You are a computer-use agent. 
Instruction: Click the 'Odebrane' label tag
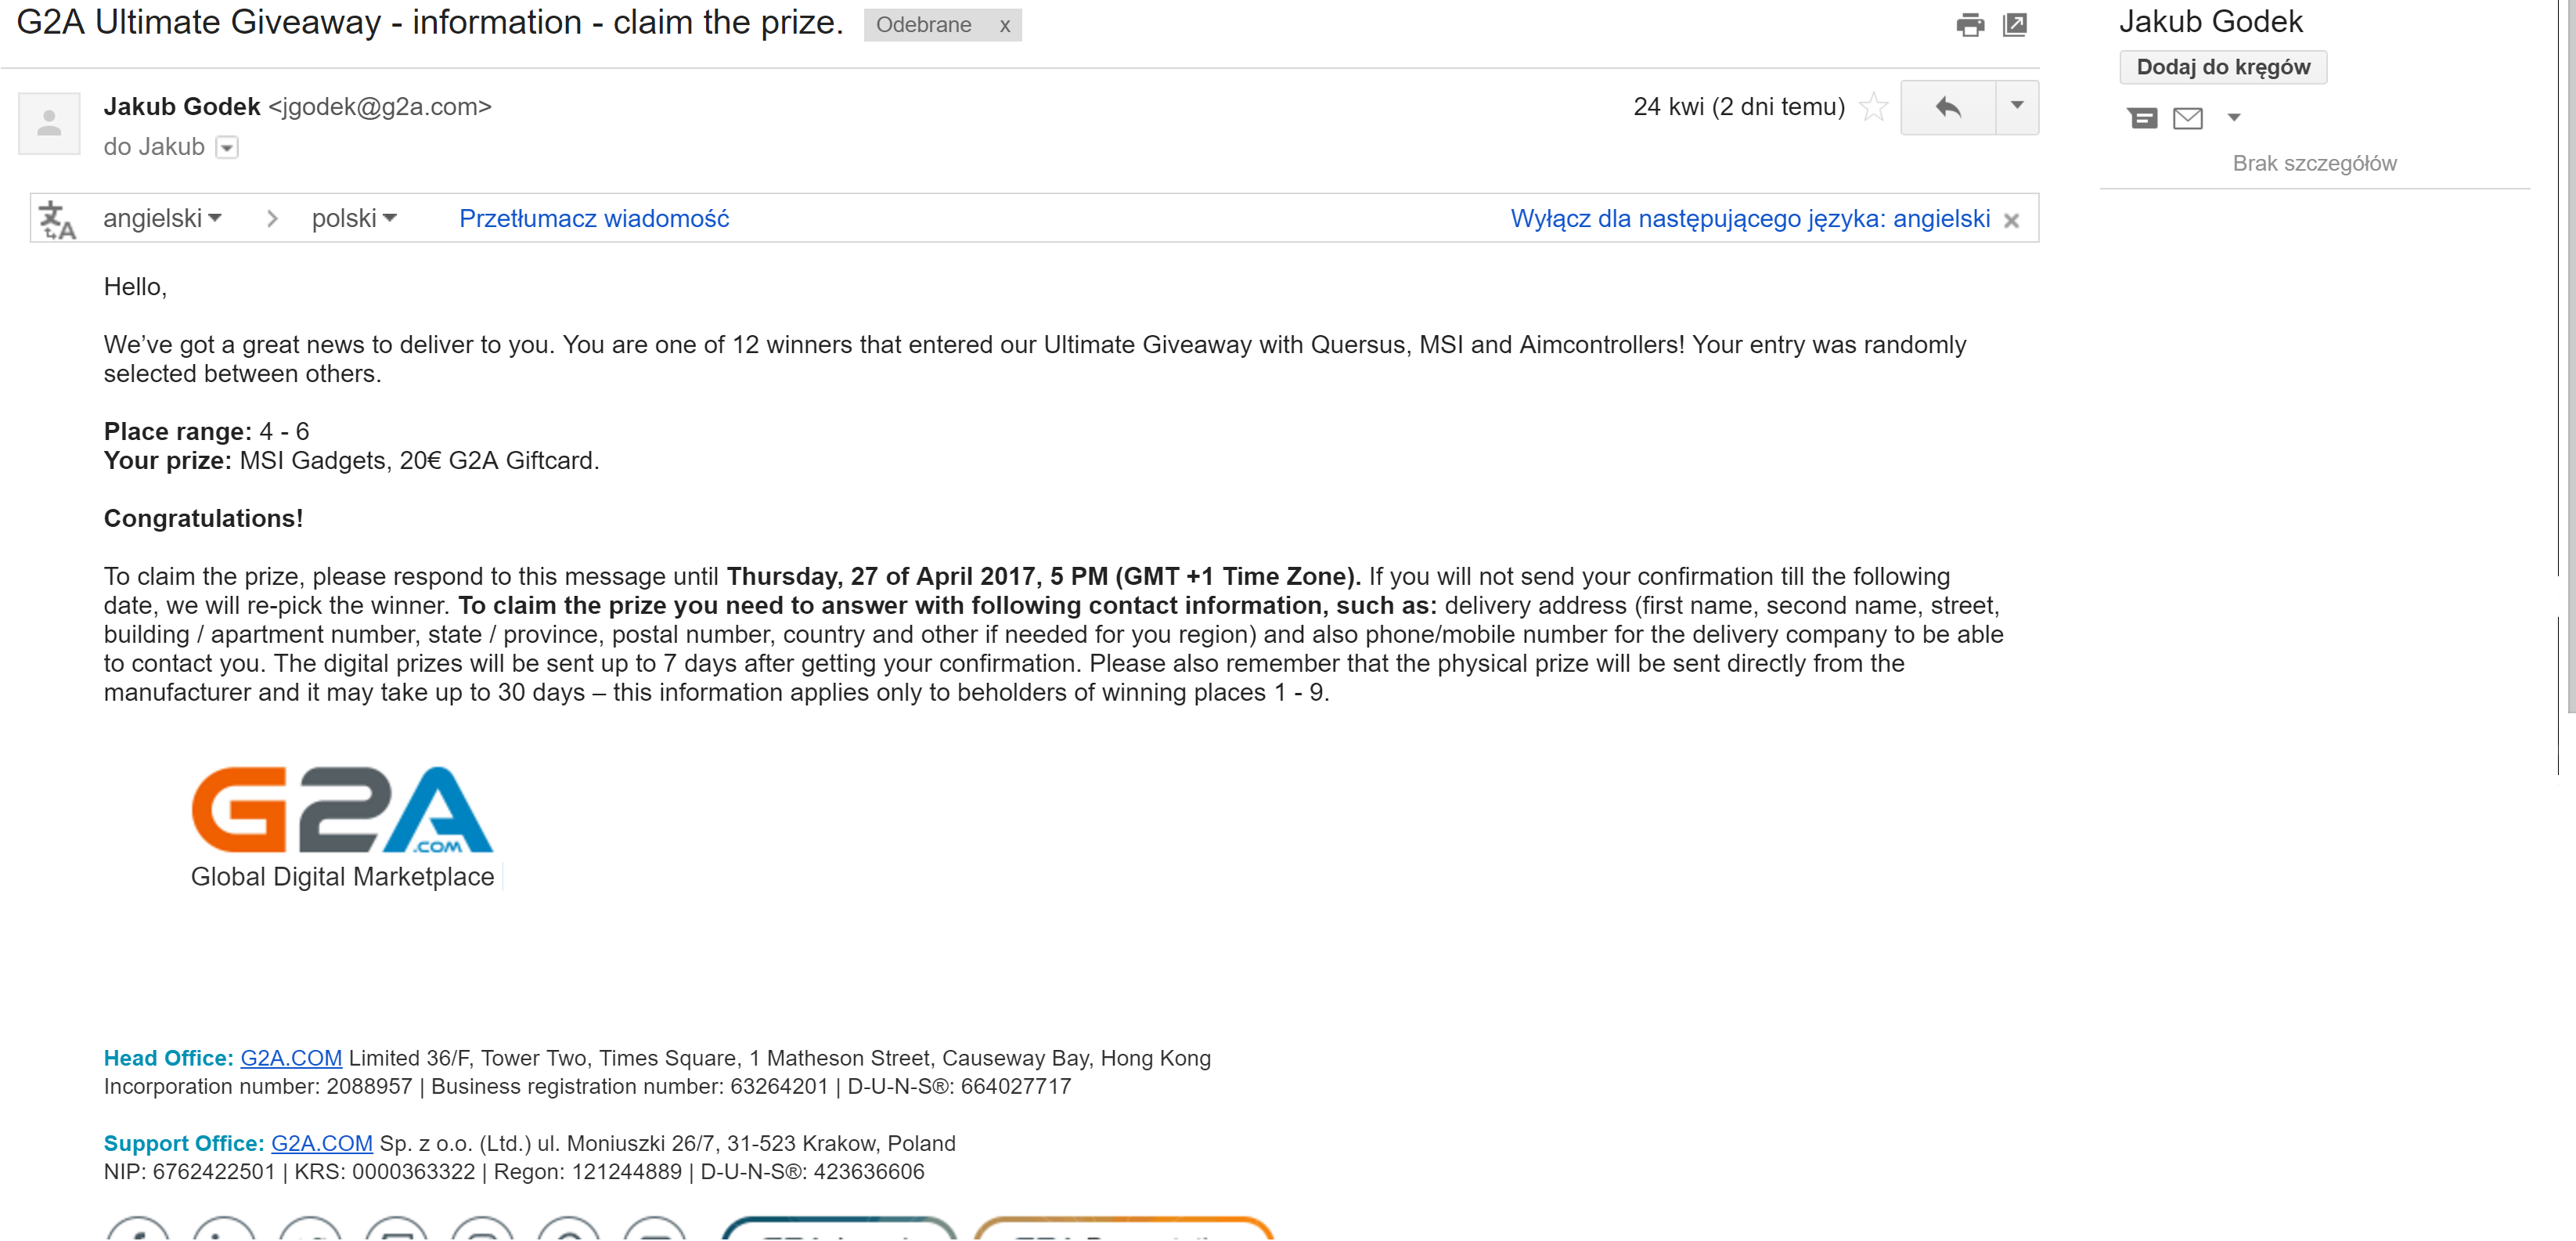coord(923,25)
